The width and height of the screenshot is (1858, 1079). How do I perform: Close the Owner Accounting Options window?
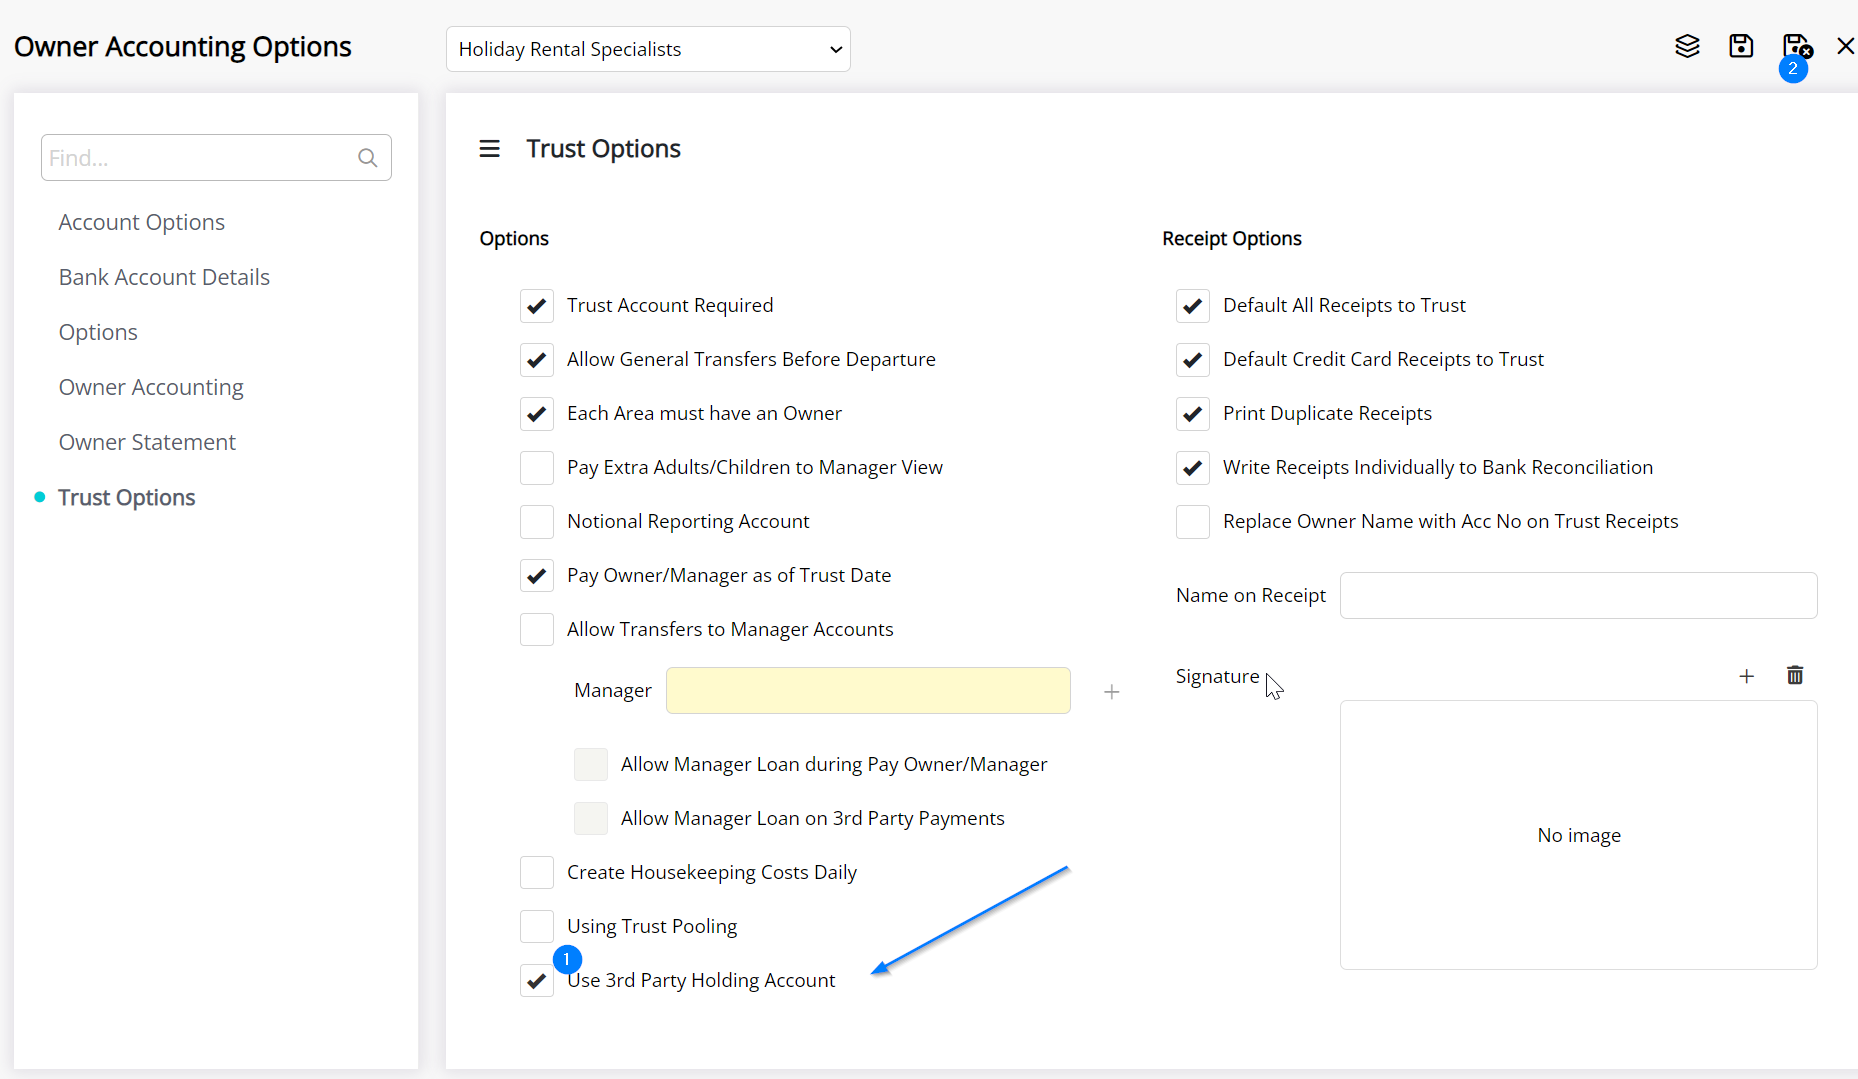(x=1845, y=46)
